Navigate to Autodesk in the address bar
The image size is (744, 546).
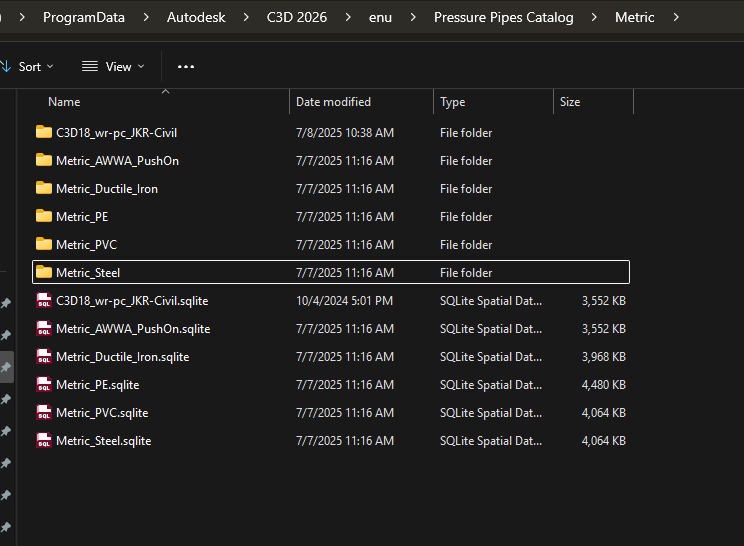click(196, 17)
